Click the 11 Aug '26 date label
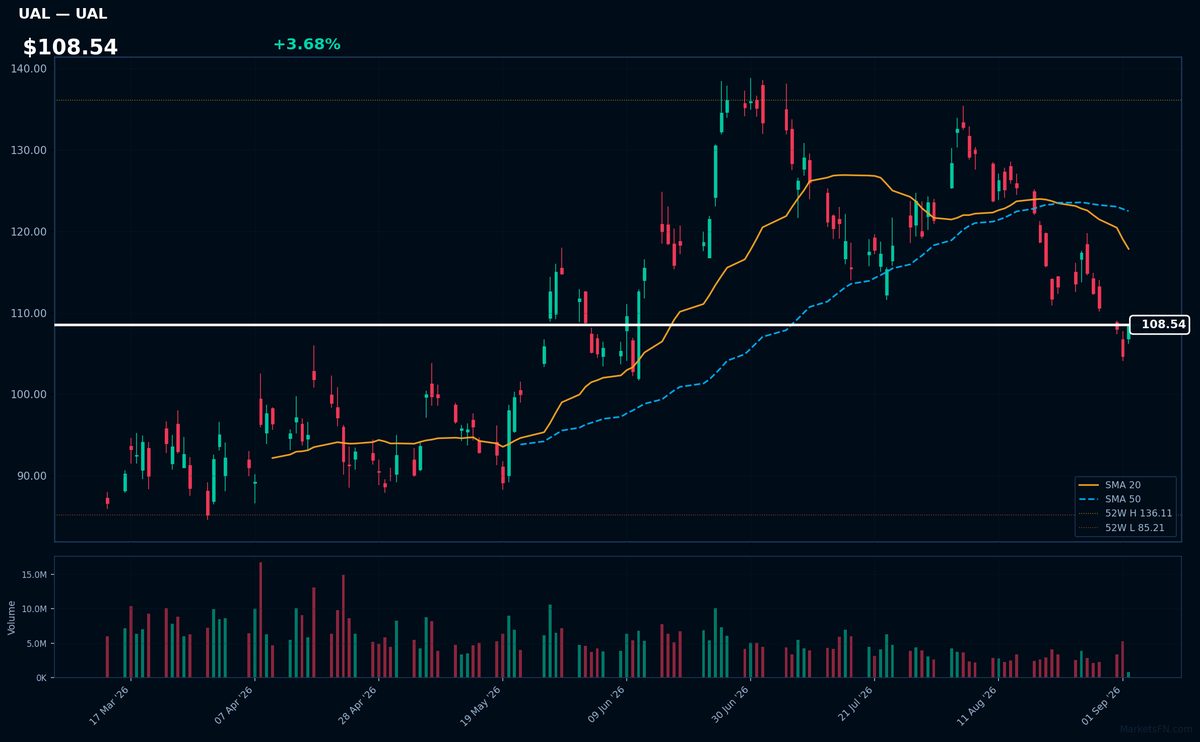 976,706
